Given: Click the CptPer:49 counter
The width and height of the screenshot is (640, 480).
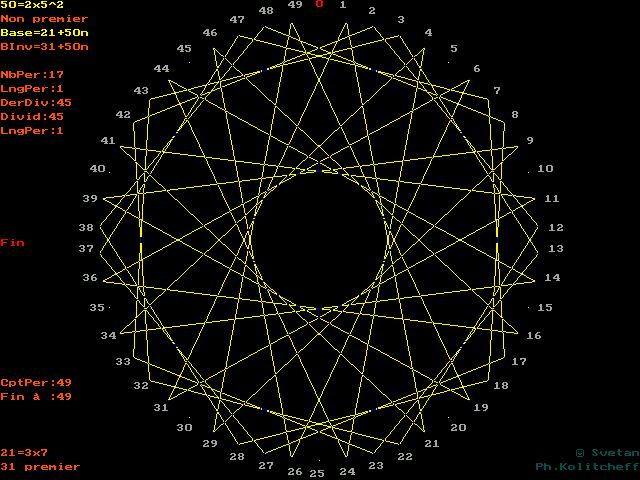Looking at the screenshot, I should point(36,383).
